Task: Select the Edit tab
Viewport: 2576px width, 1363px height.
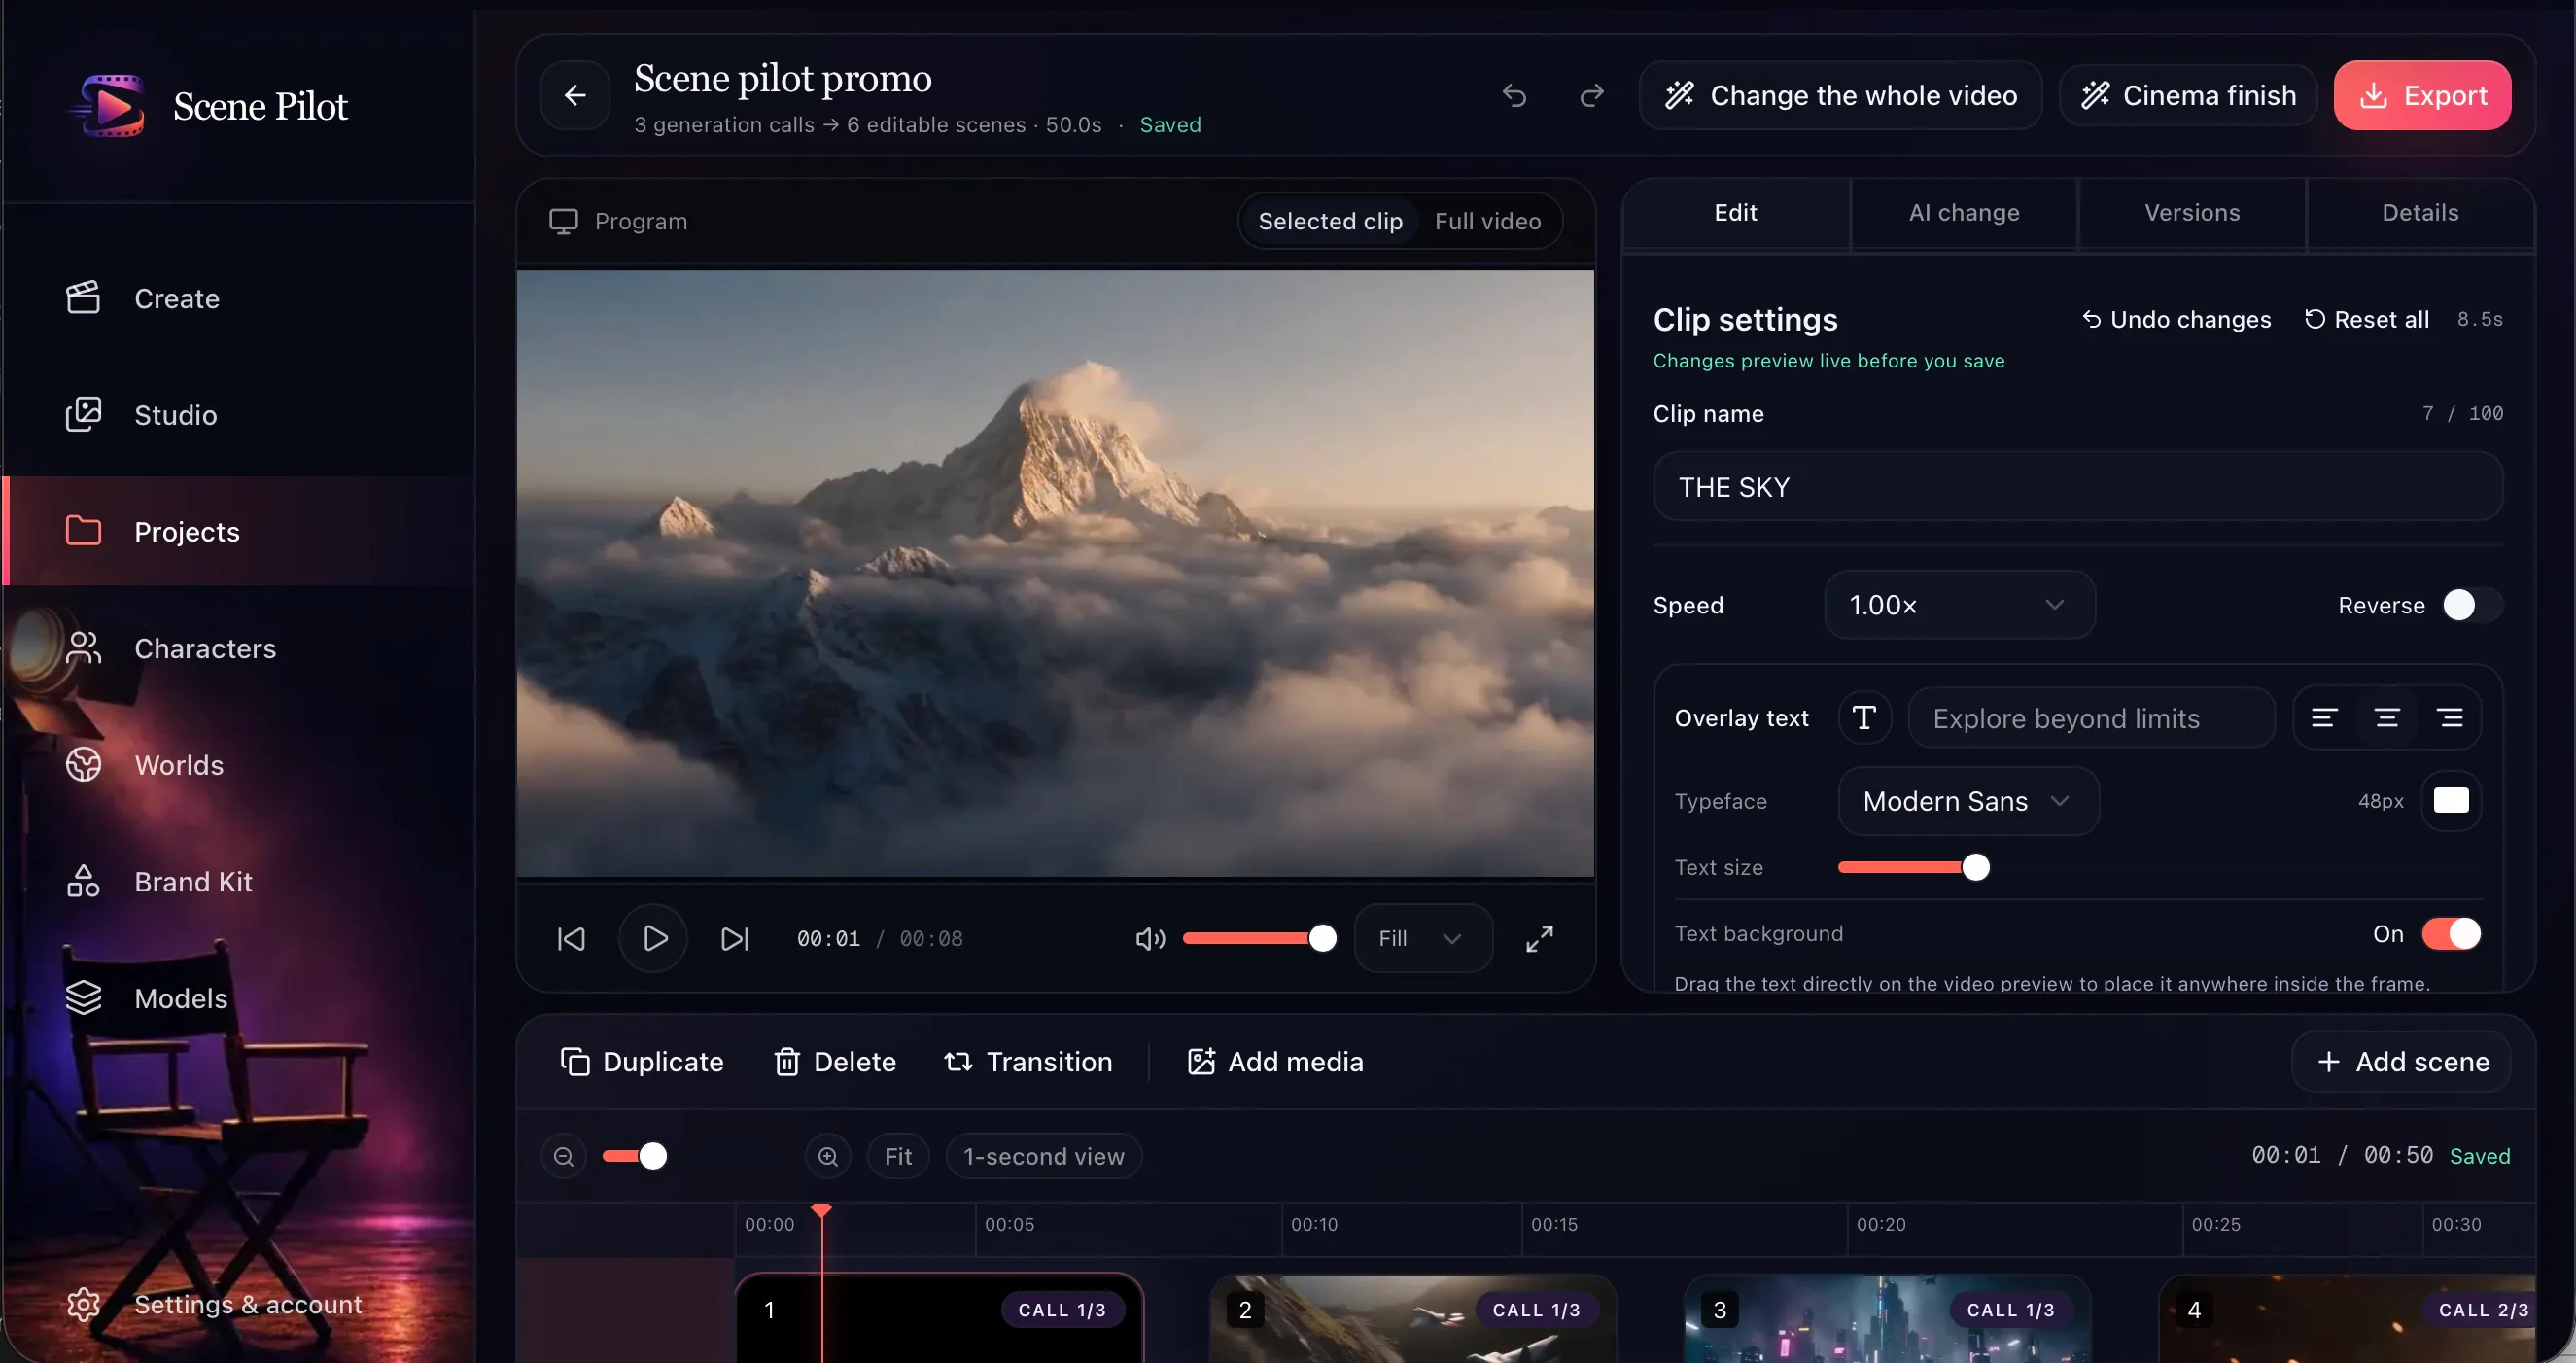Action: pyautogui.click(x=1735, y=213)
